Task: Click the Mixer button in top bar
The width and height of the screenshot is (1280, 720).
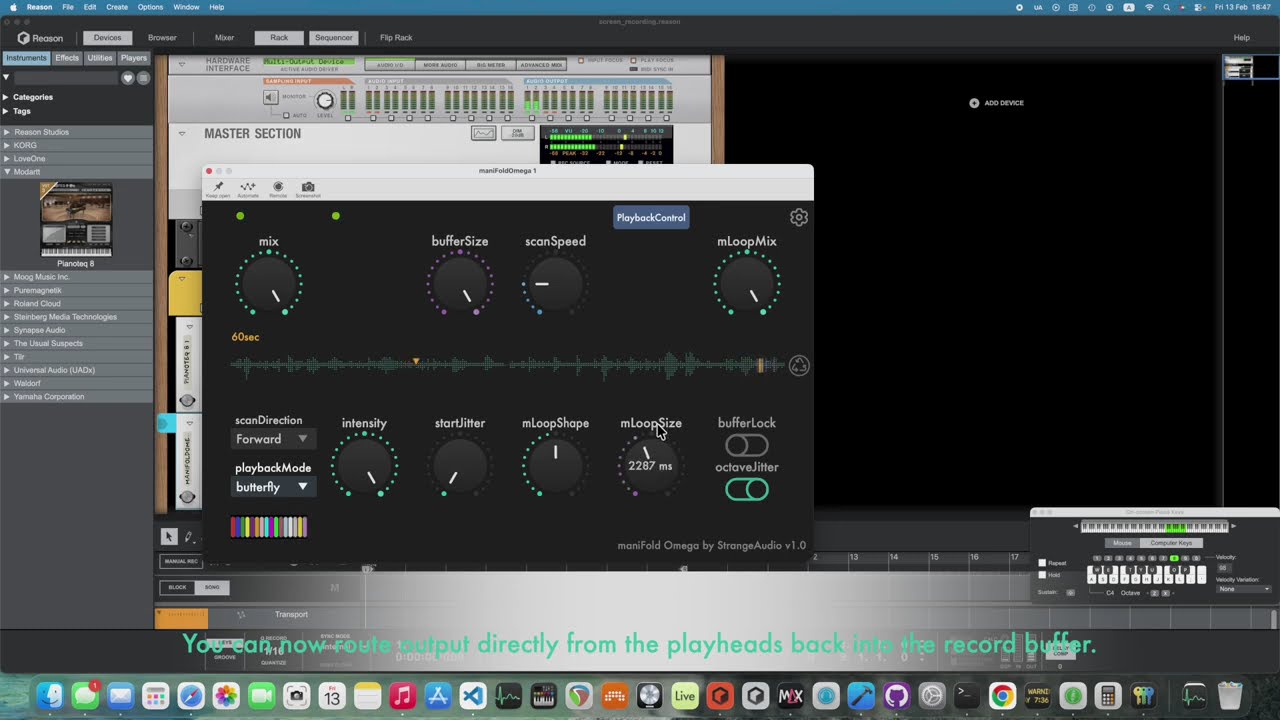Action: 224,38
